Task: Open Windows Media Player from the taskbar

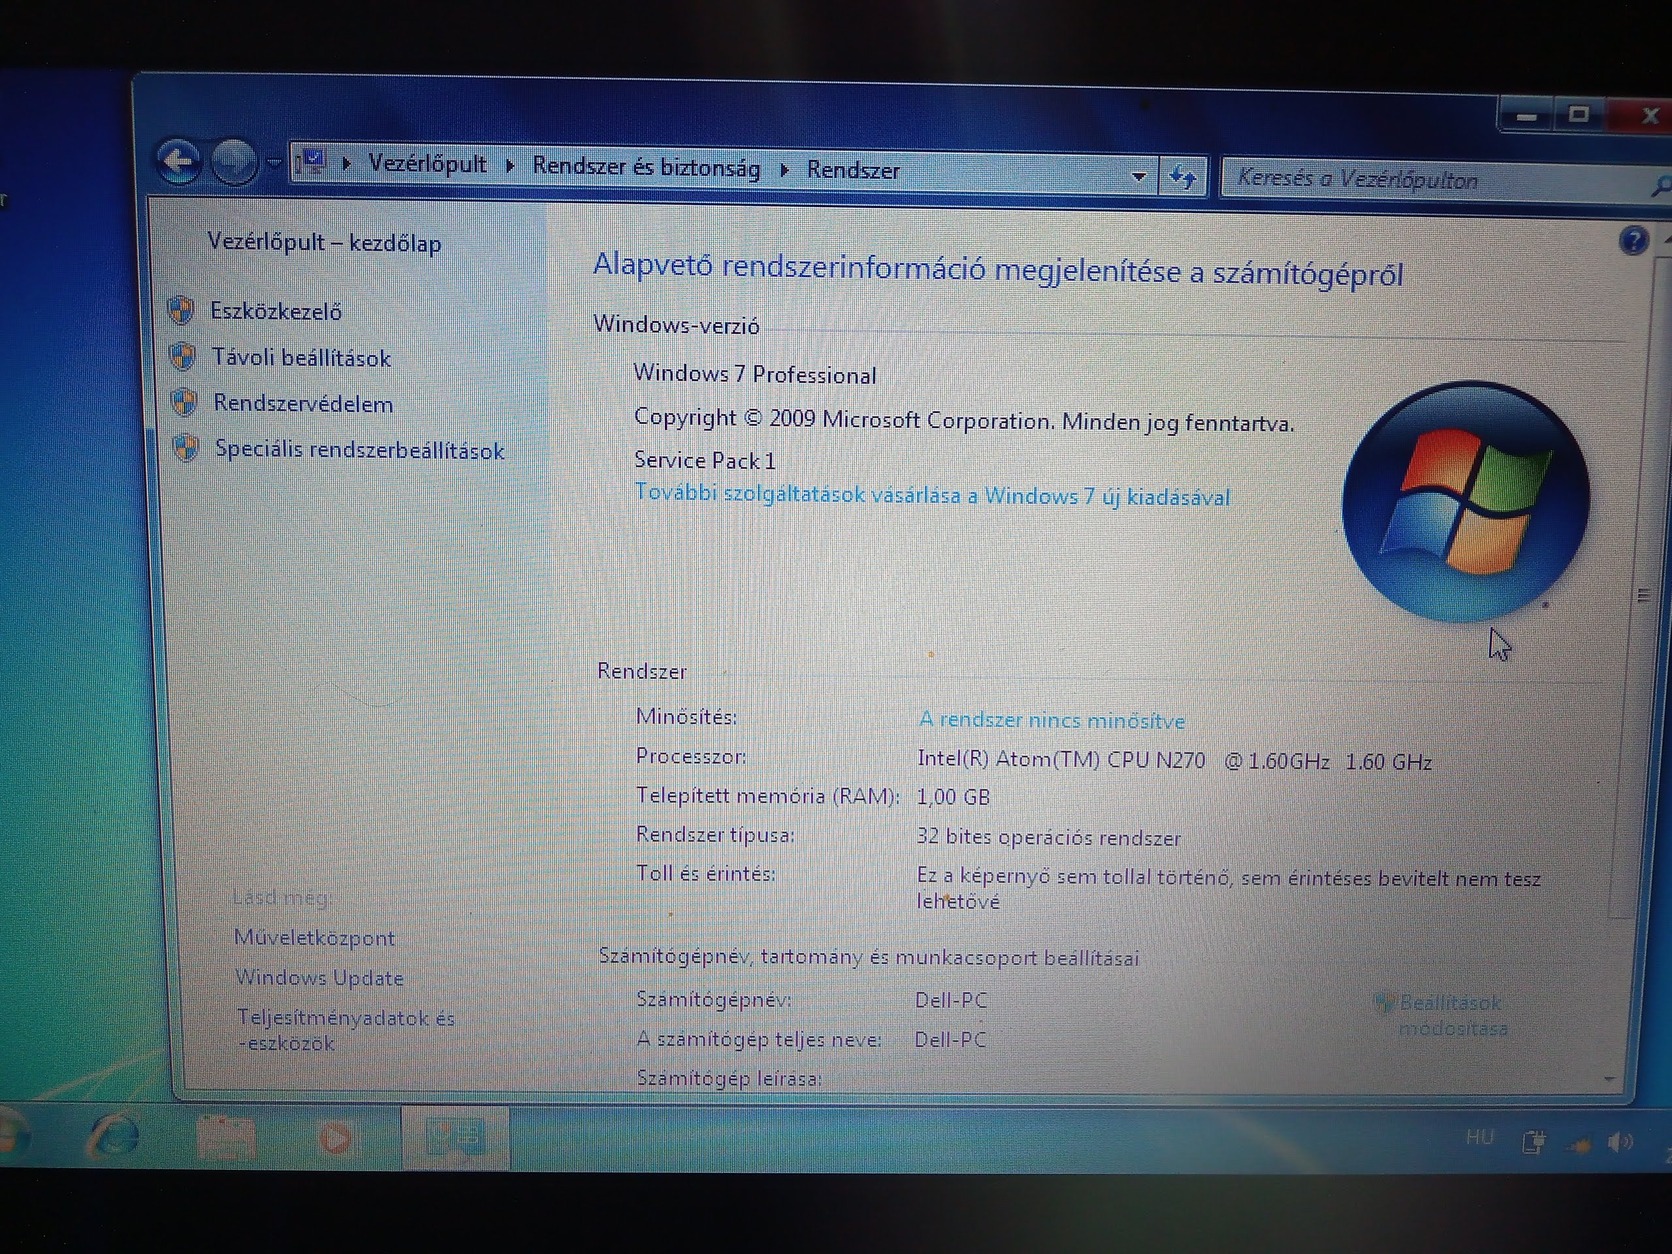Action: pyautogui.click(x=337, y=1139)
